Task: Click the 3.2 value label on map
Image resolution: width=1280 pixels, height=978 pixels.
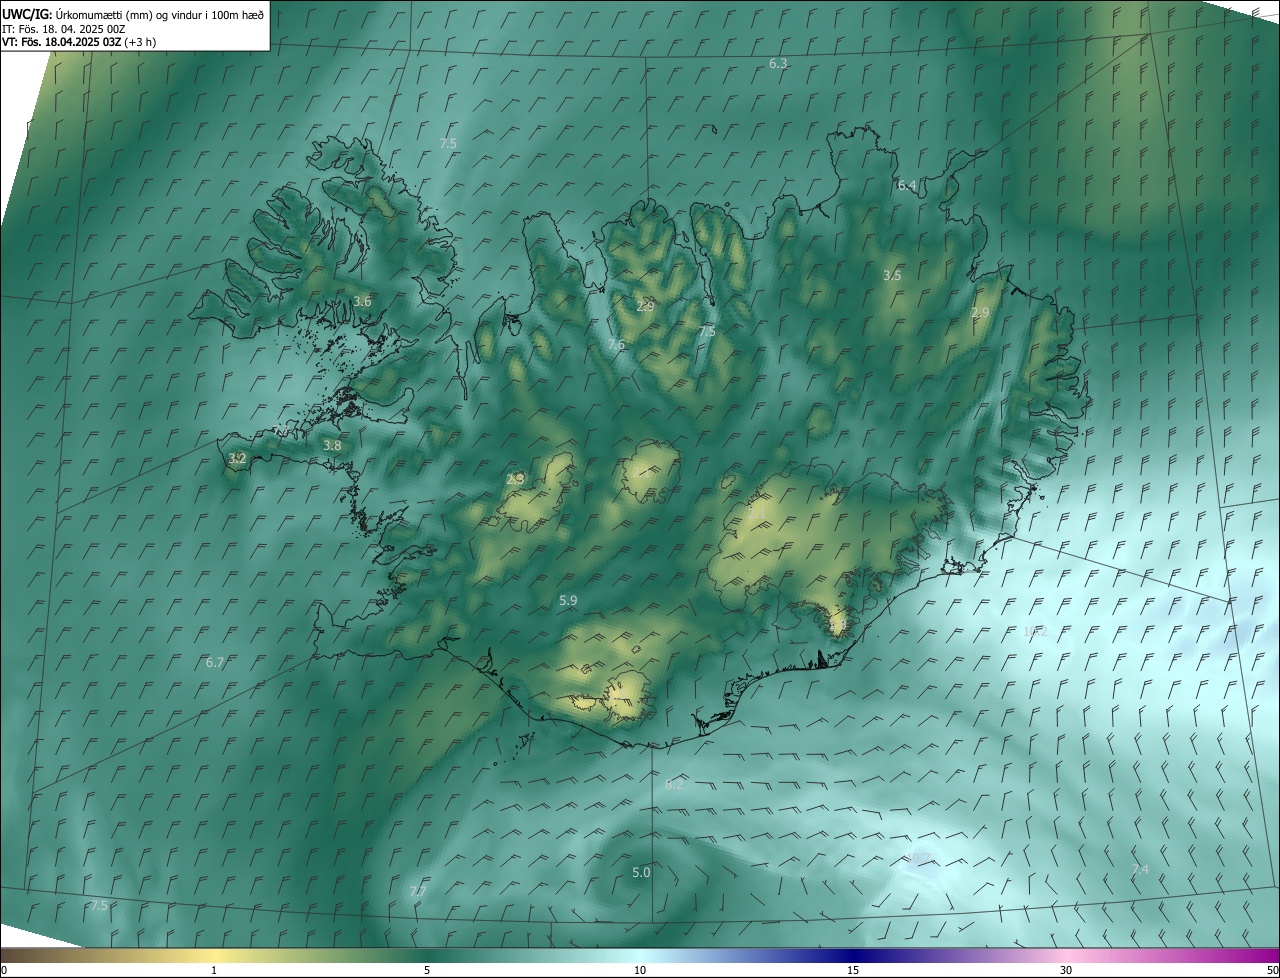Action: 237,459
